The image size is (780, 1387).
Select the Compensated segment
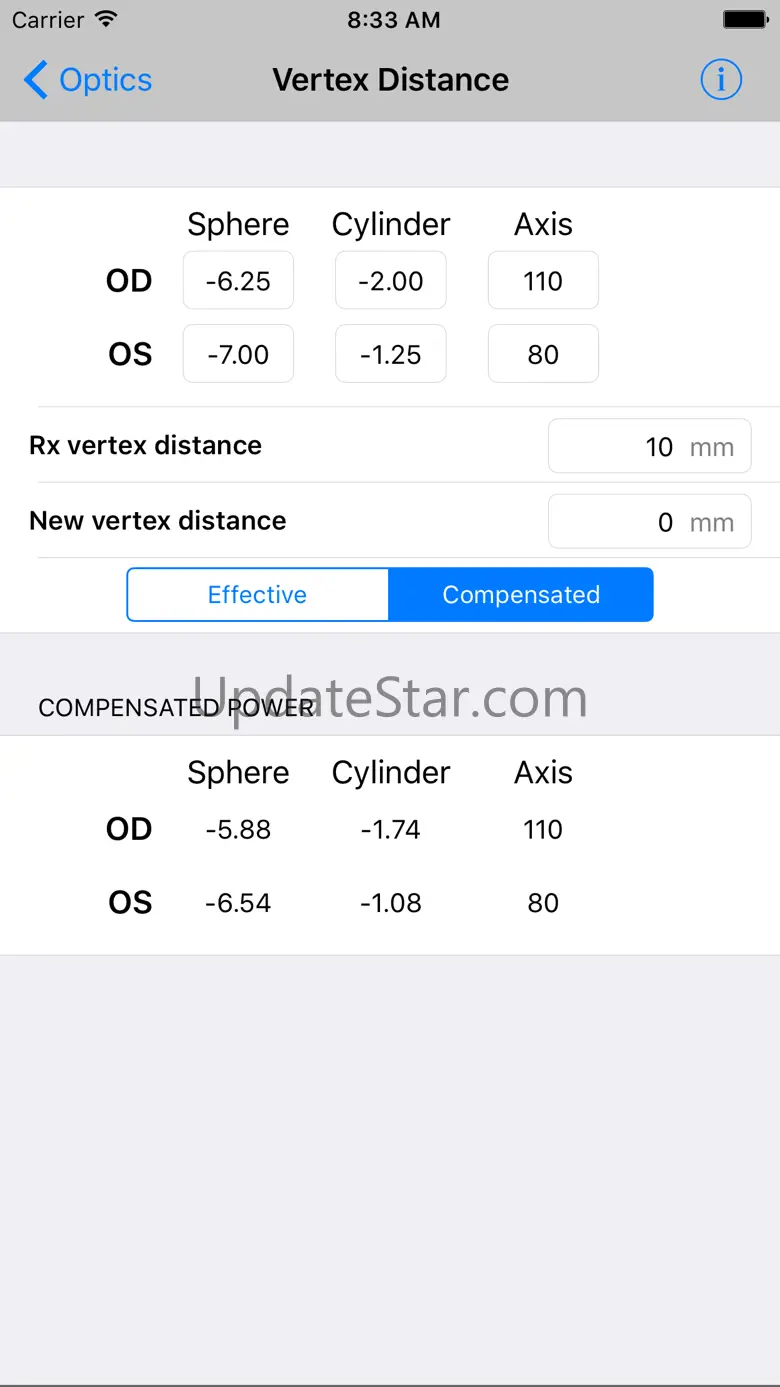(521, 595)
